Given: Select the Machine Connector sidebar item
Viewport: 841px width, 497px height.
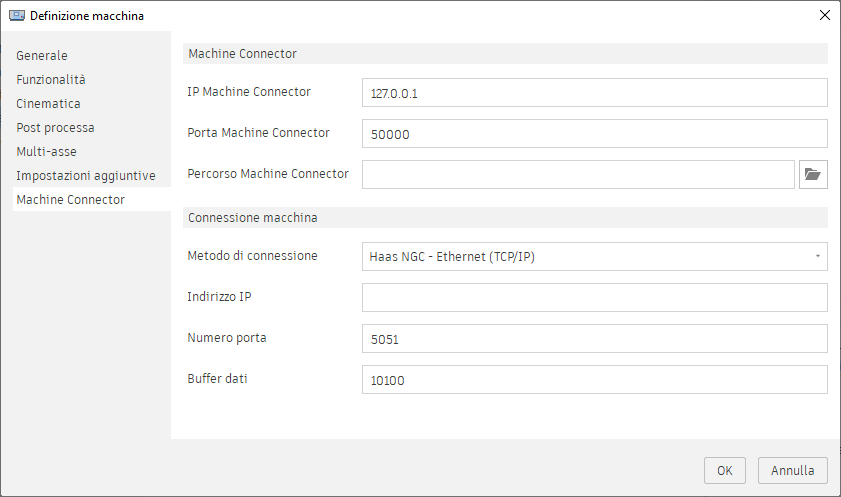Looking at the screenshot, I should [x=71, y=200].
